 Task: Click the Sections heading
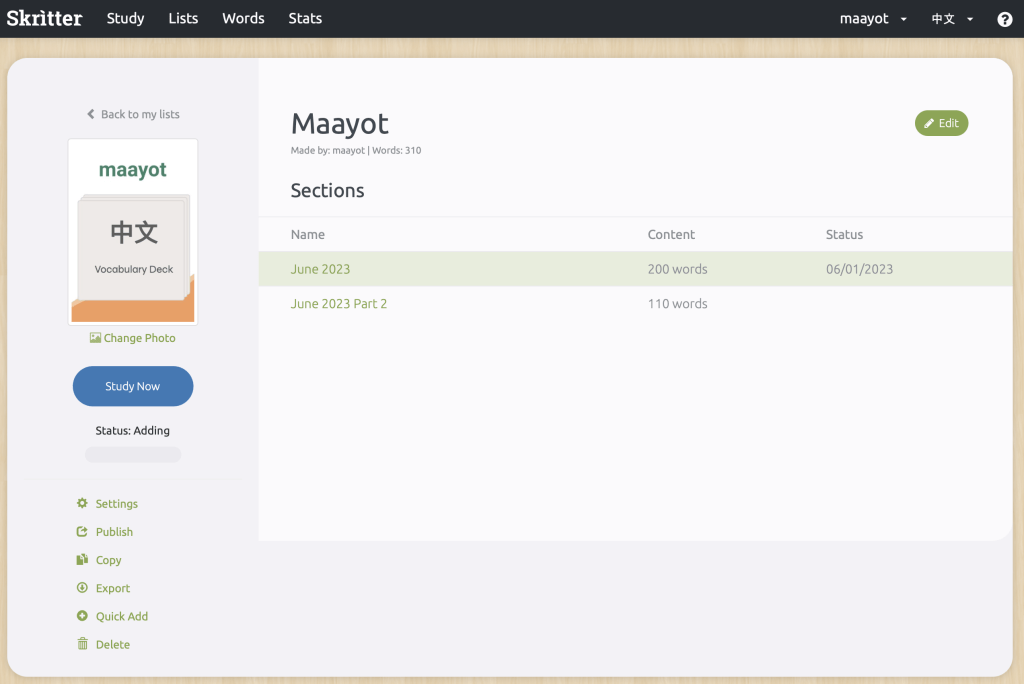click(x=327, y=191)
